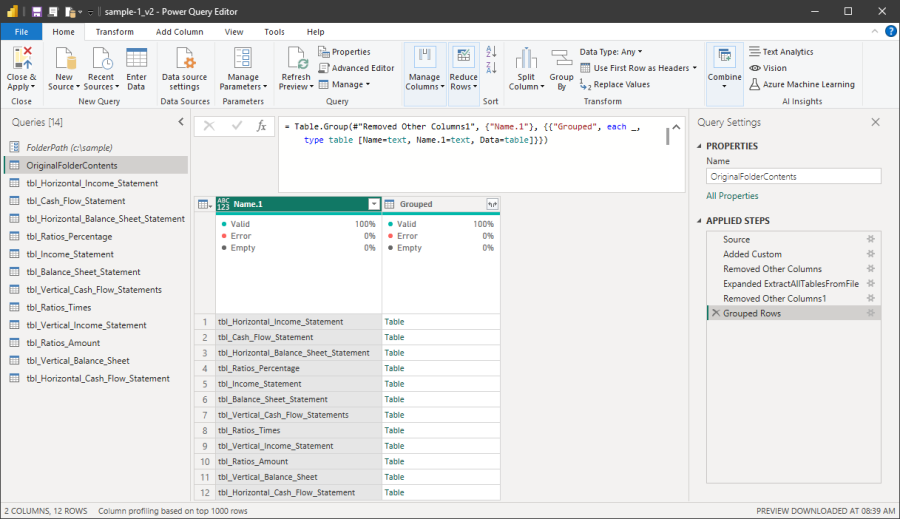The image size is (900, 519).
Task: Open Text Analytics
Action: point(781,52)
